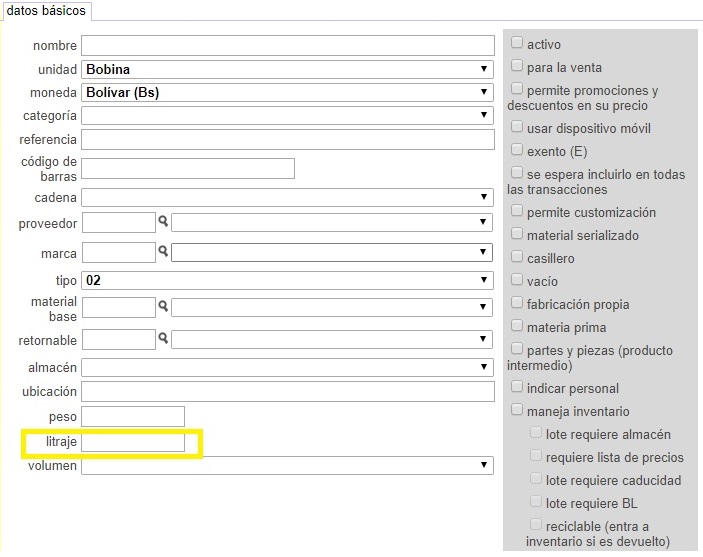This screenshot has height=557, width=703.
Task: Expand the tipo dropdown showing 02
Action: click(287, 280)
